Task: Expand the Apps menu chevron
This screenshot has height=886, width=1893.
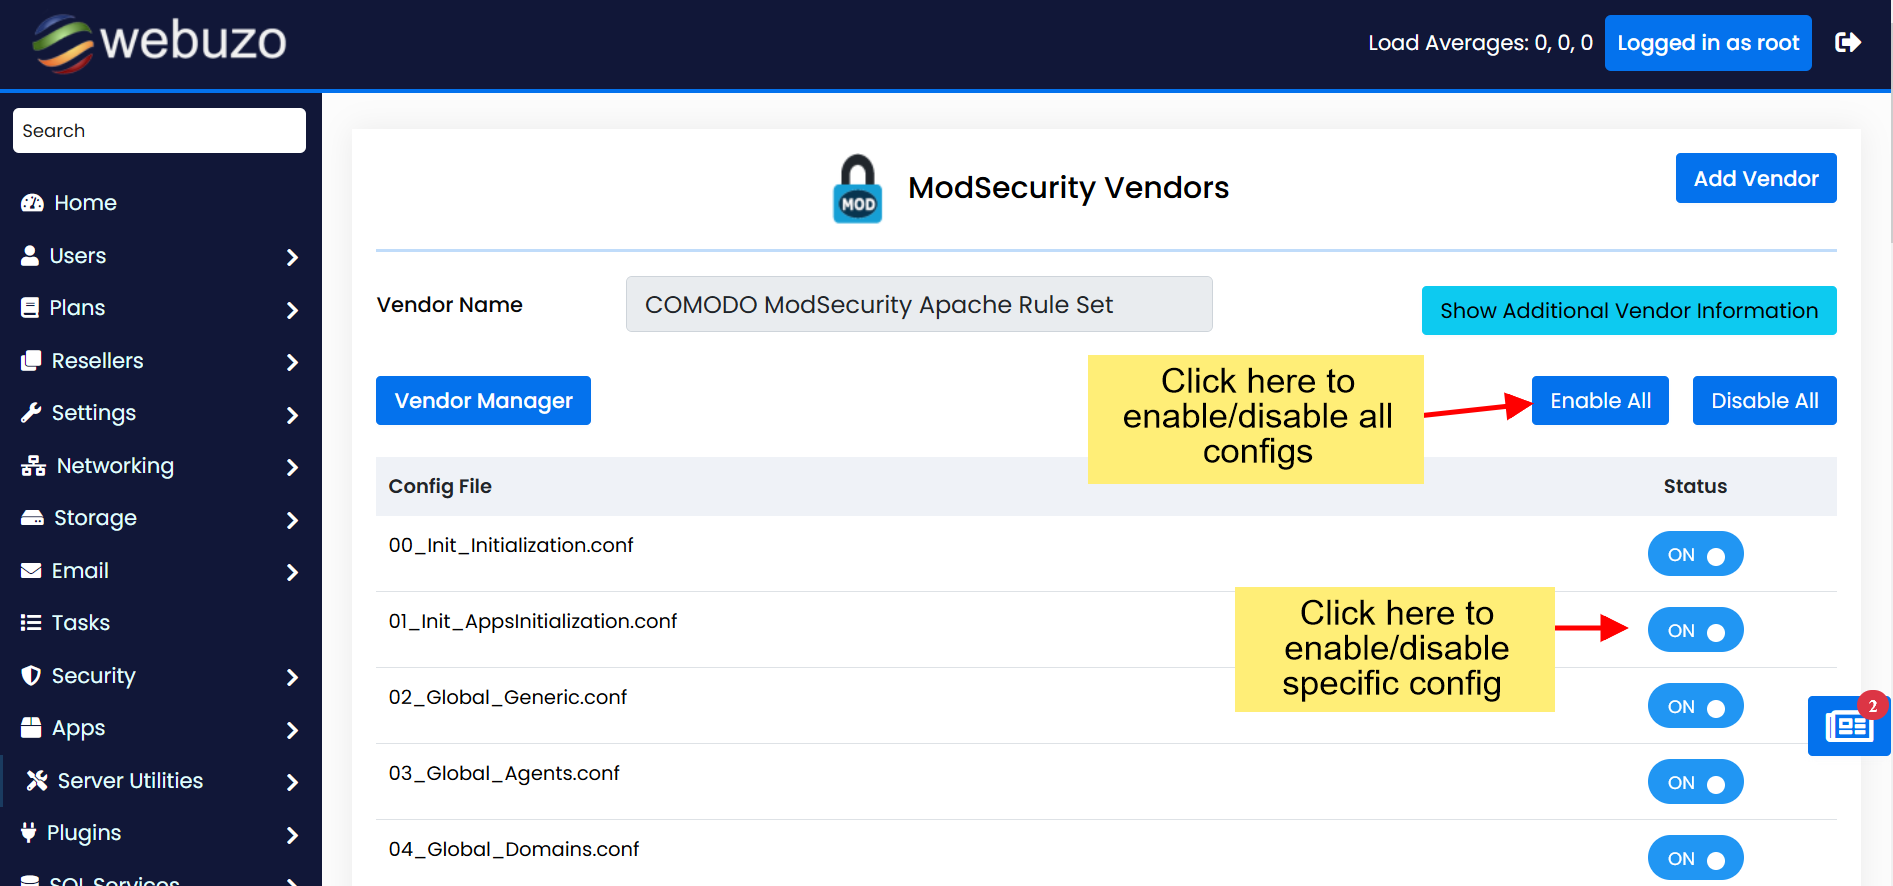Action: [x=292, y=730]
